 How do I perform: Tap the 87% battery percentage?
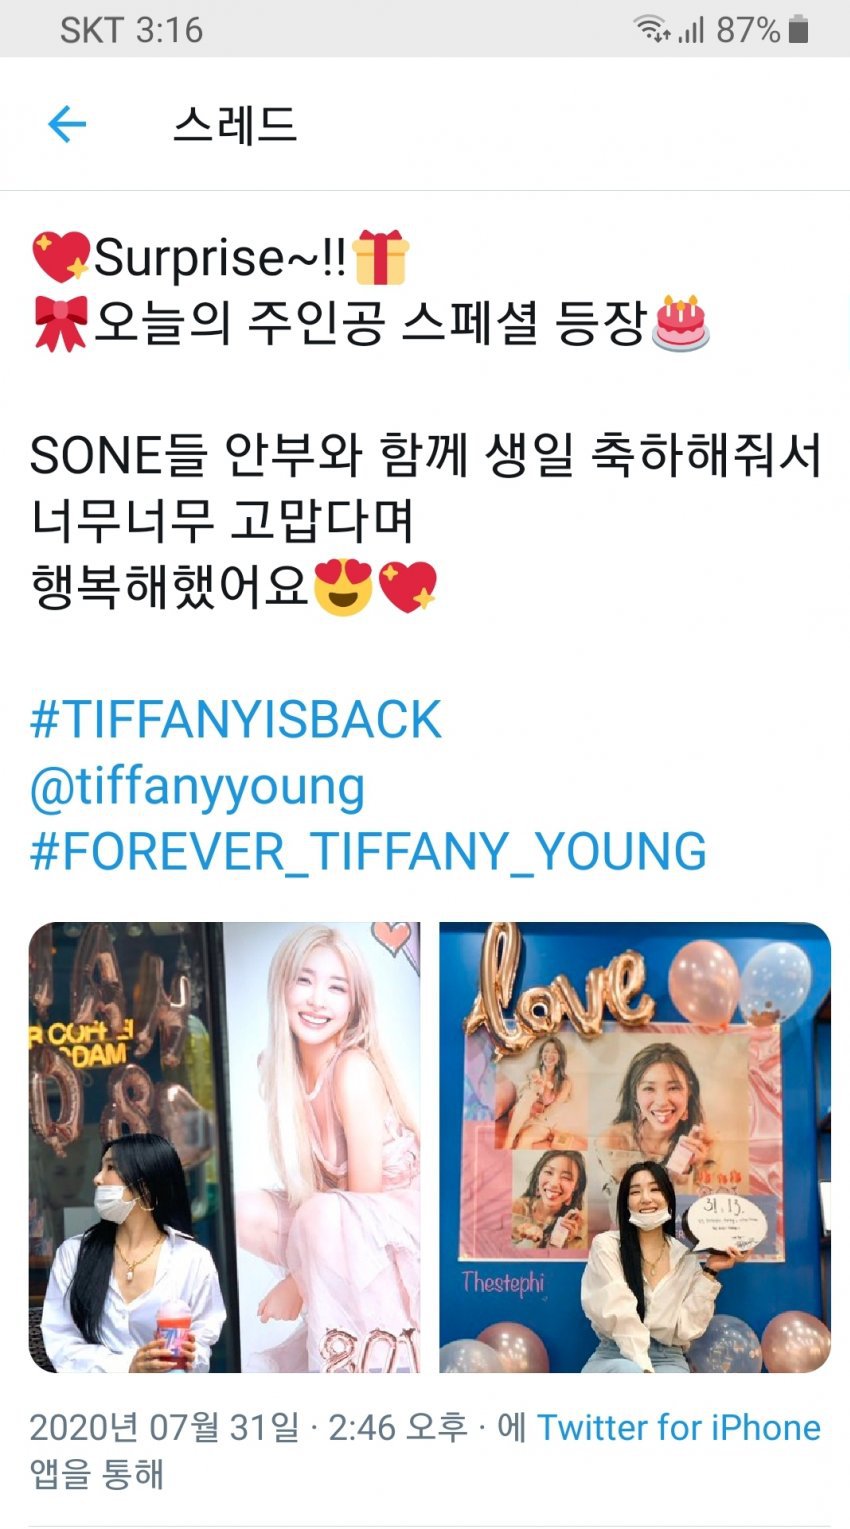click(x=748, y=30)
